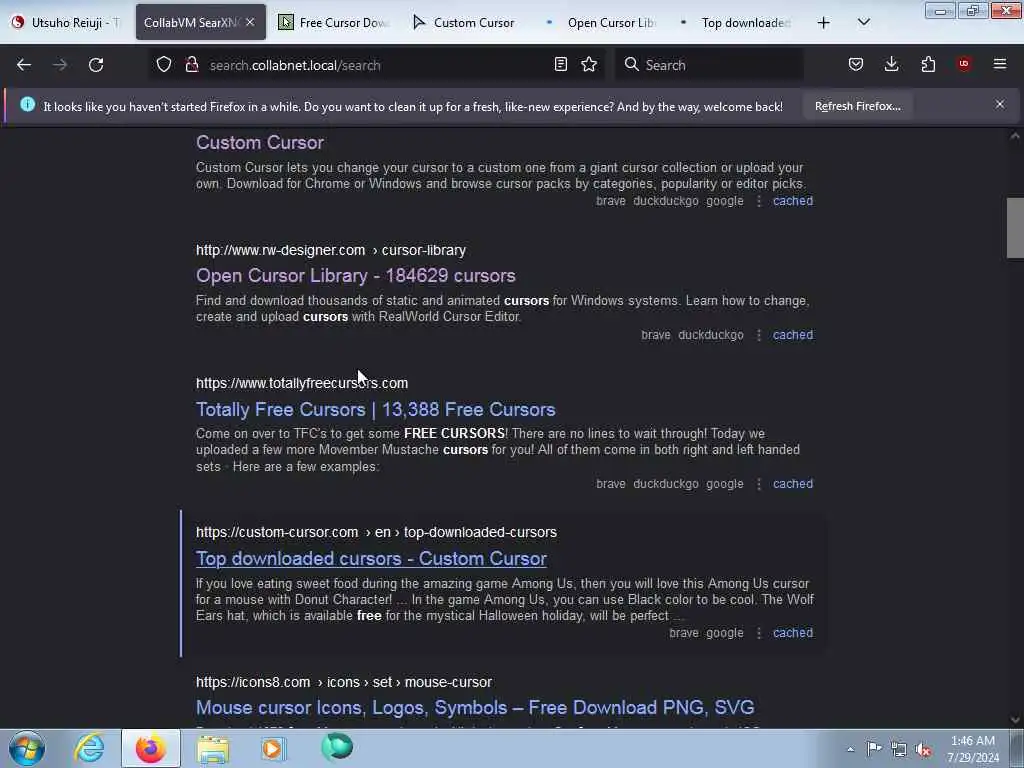1024x768 pixels.
Task: Click the custom-cursor.com top-downloaded-cursors URL
Action: tap(376, 532)
